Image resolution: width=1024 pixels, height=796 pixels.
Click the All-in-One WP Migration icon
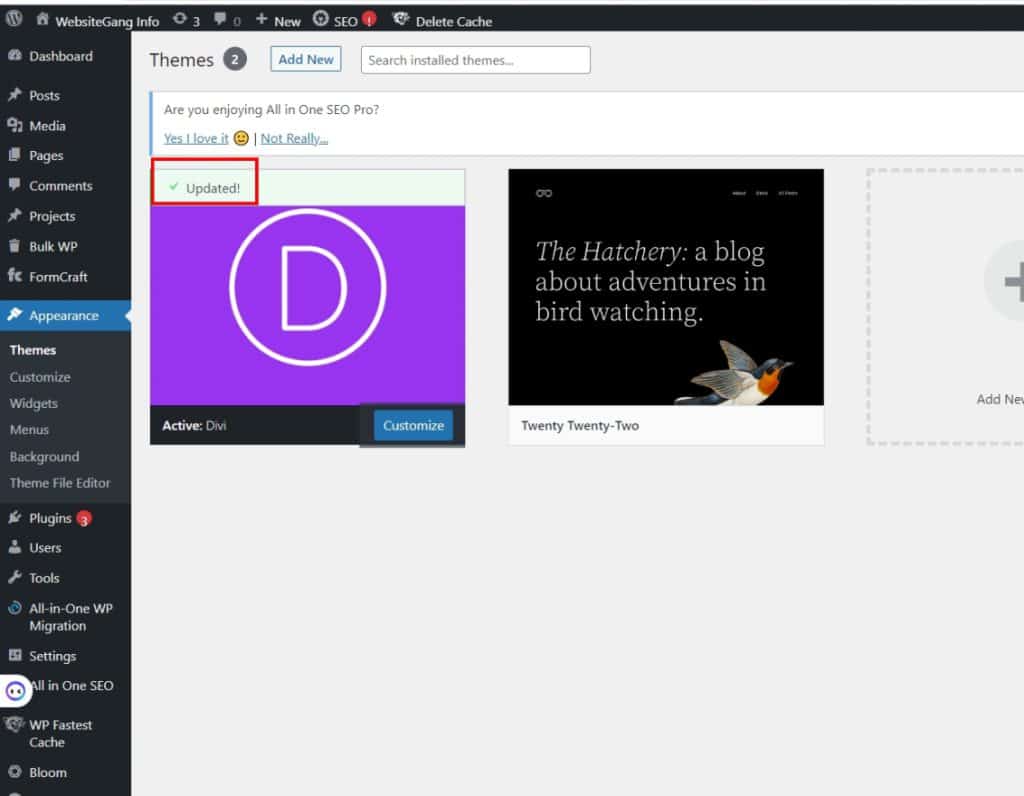click(x=14, y=608)
